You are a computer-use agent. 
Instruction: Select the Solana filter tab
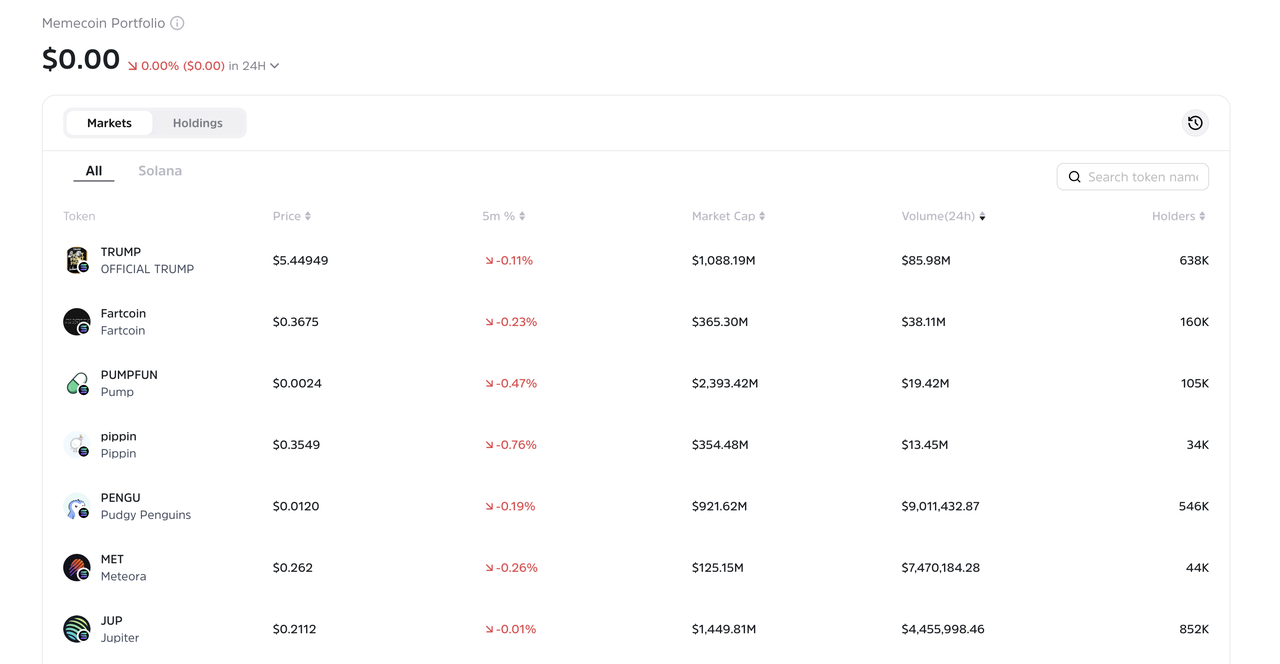(x=160, y=171)
